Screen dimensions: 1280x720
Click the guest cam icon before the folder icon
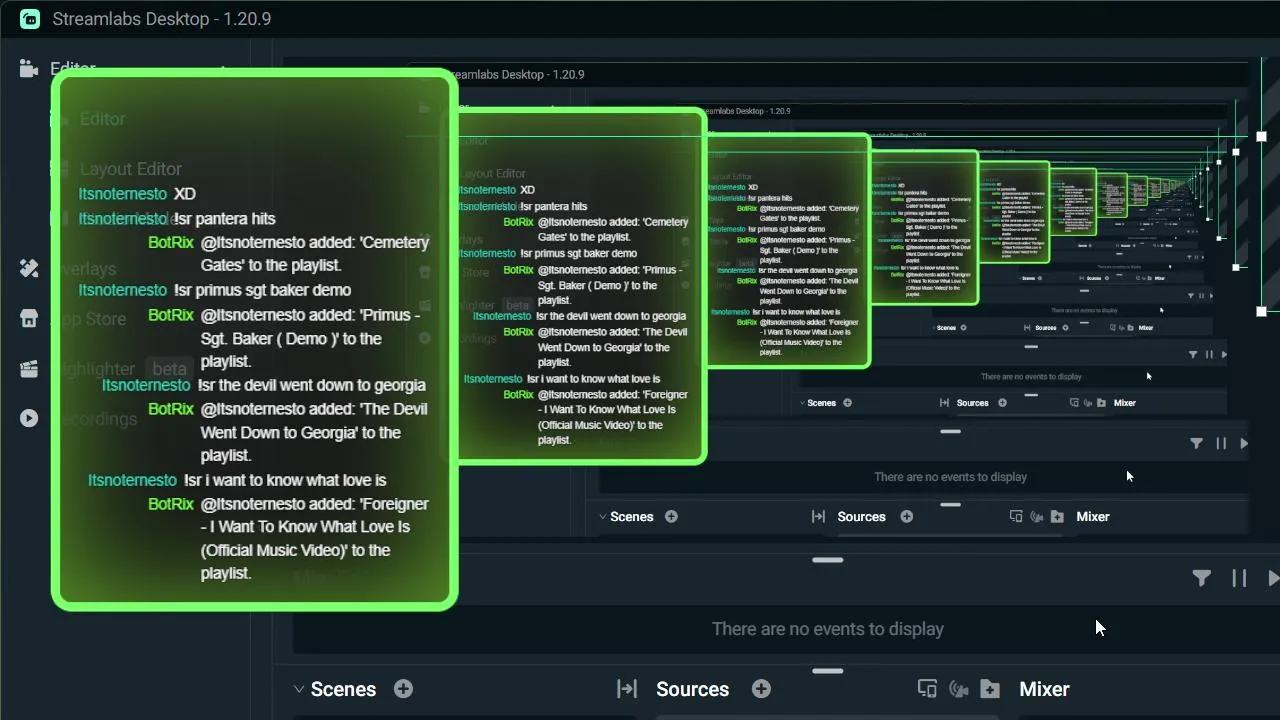[x=959, y=688]
